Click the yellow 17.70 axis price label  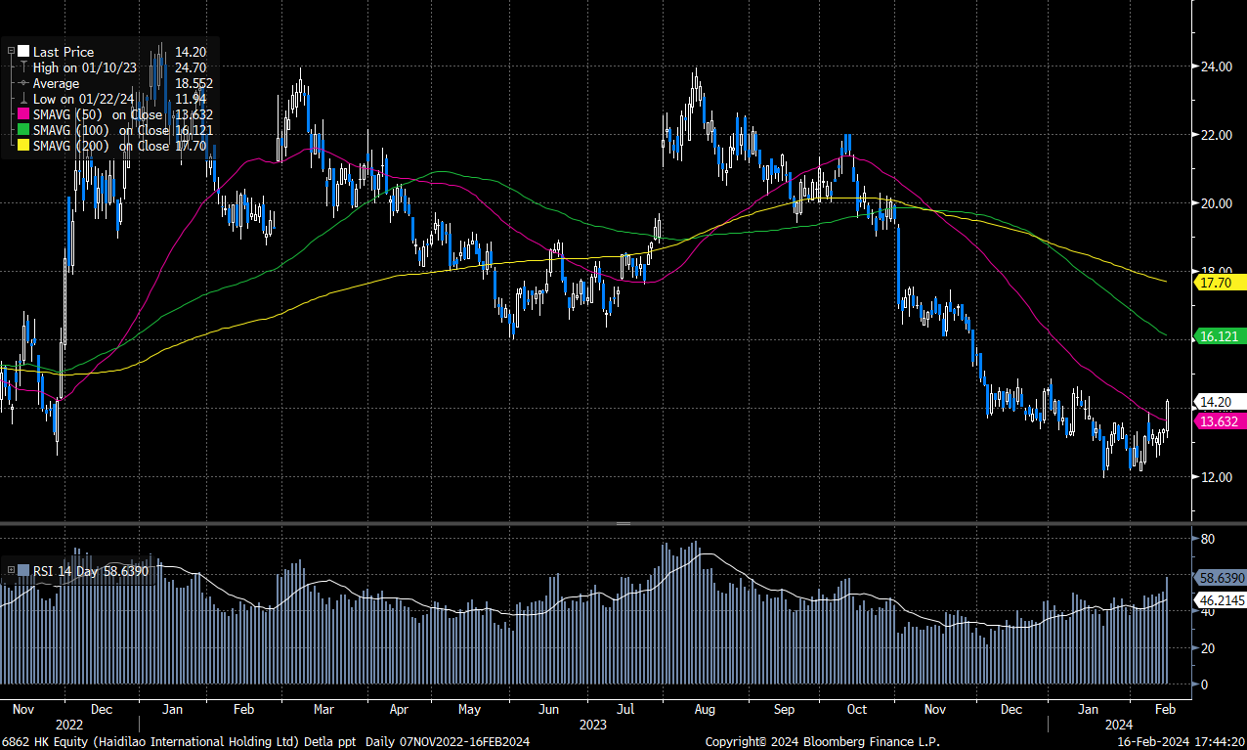[1215, 284]
